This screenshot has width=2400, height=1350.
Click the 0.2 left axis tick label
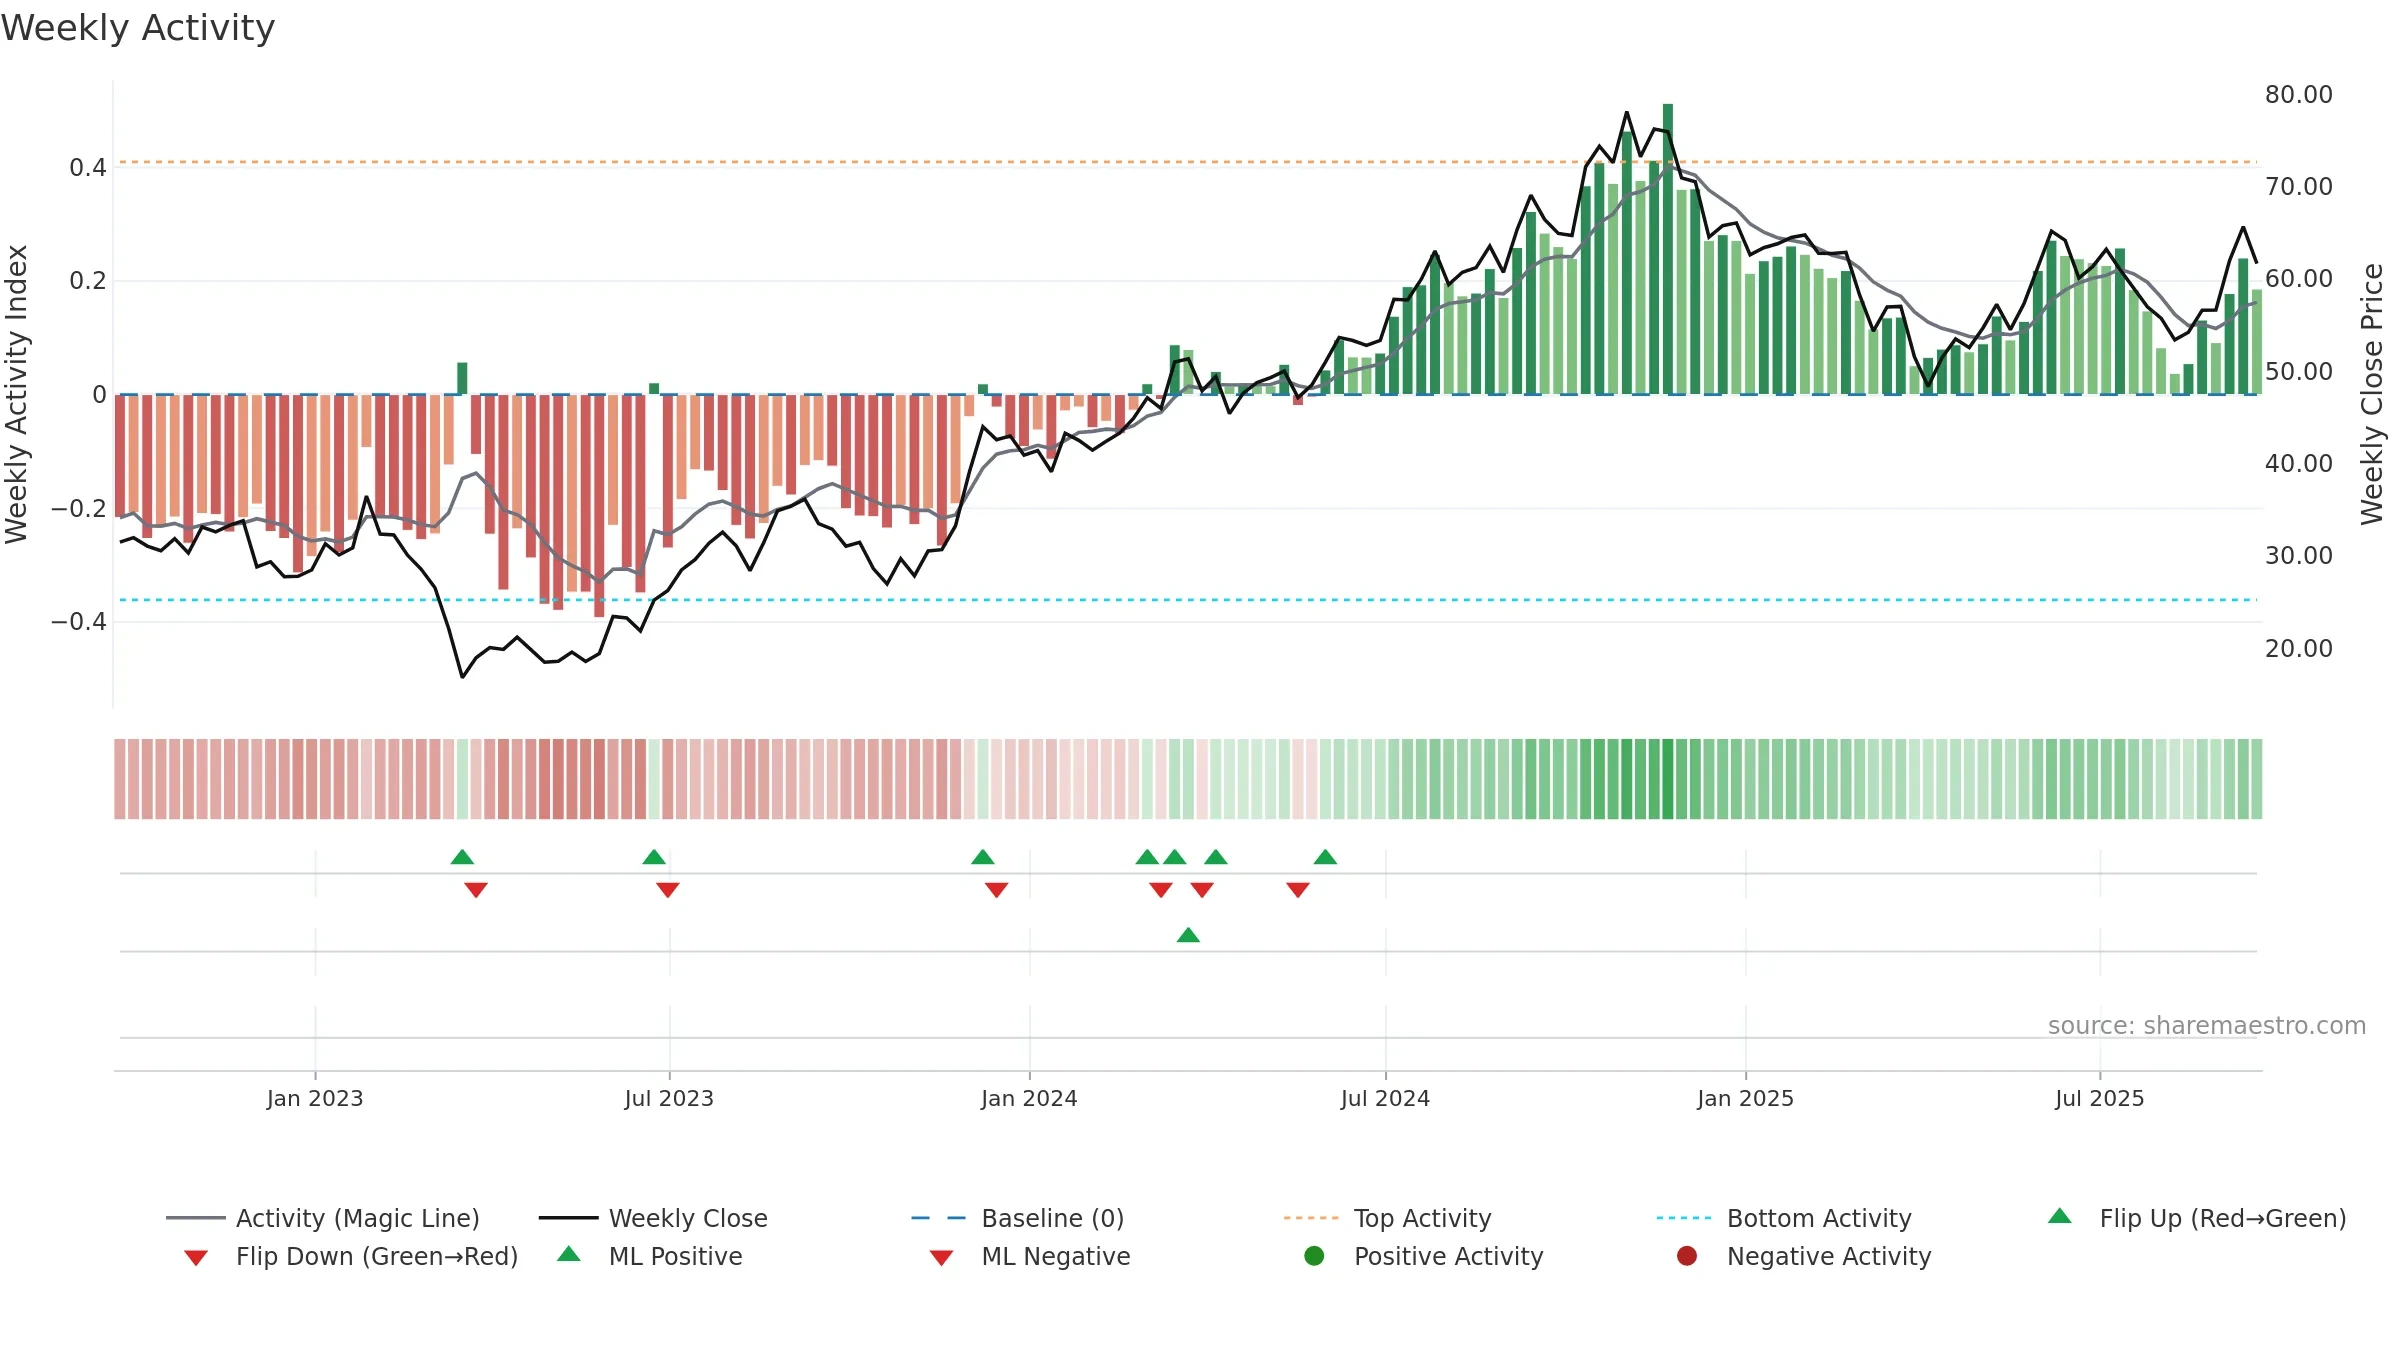pyautogui.click(x=88, y=281)
